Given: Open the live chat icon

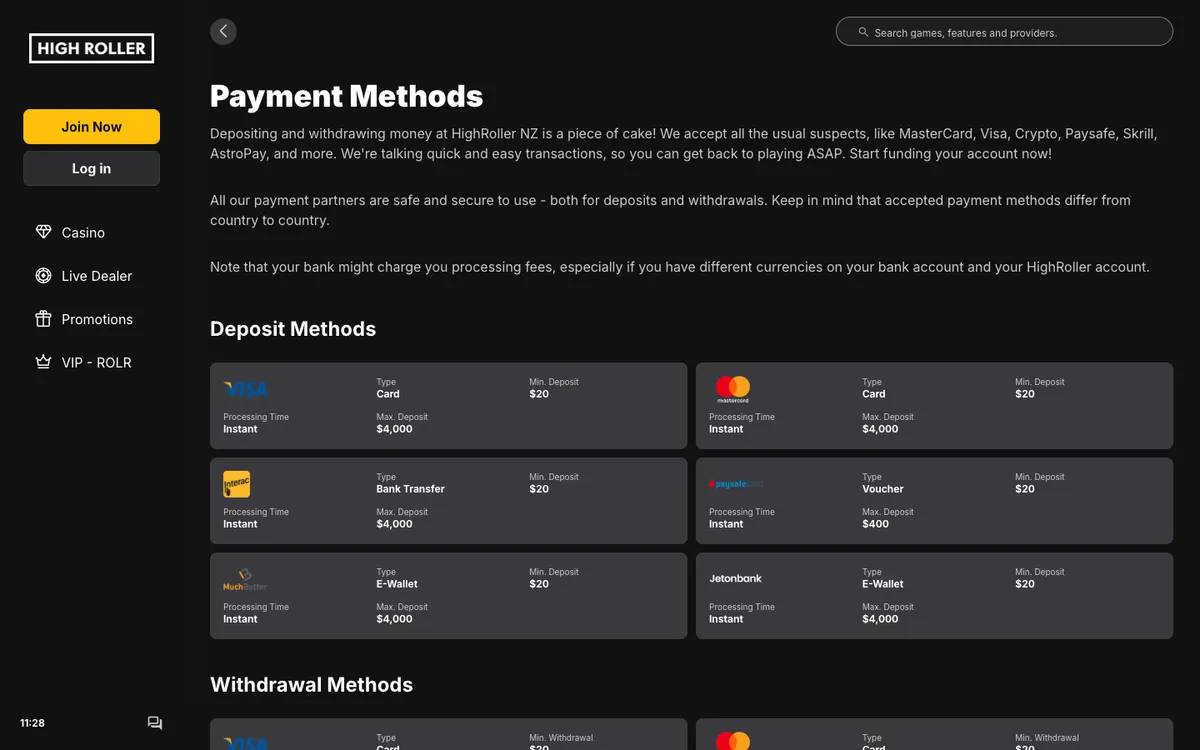Looking at the screenshot, I should tap(155, 723).
